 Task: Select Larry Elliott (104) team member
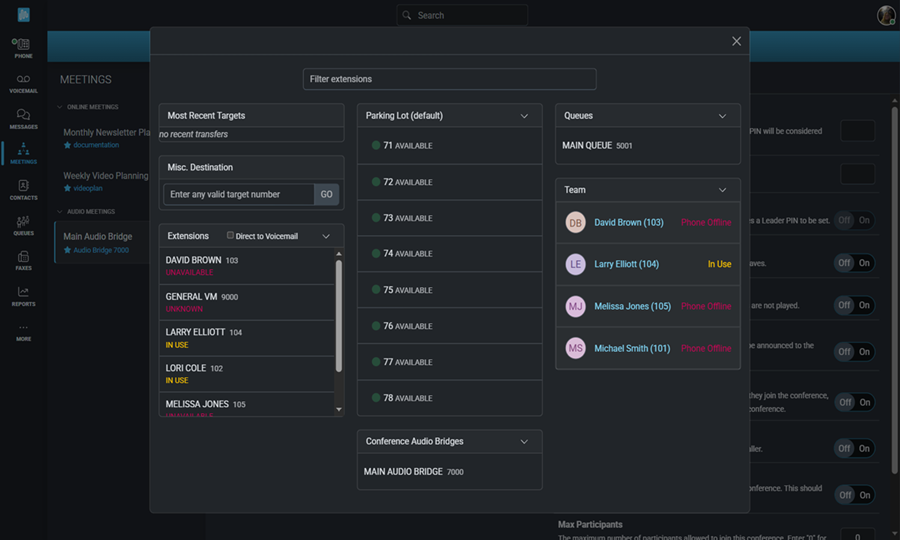[626, 264]
